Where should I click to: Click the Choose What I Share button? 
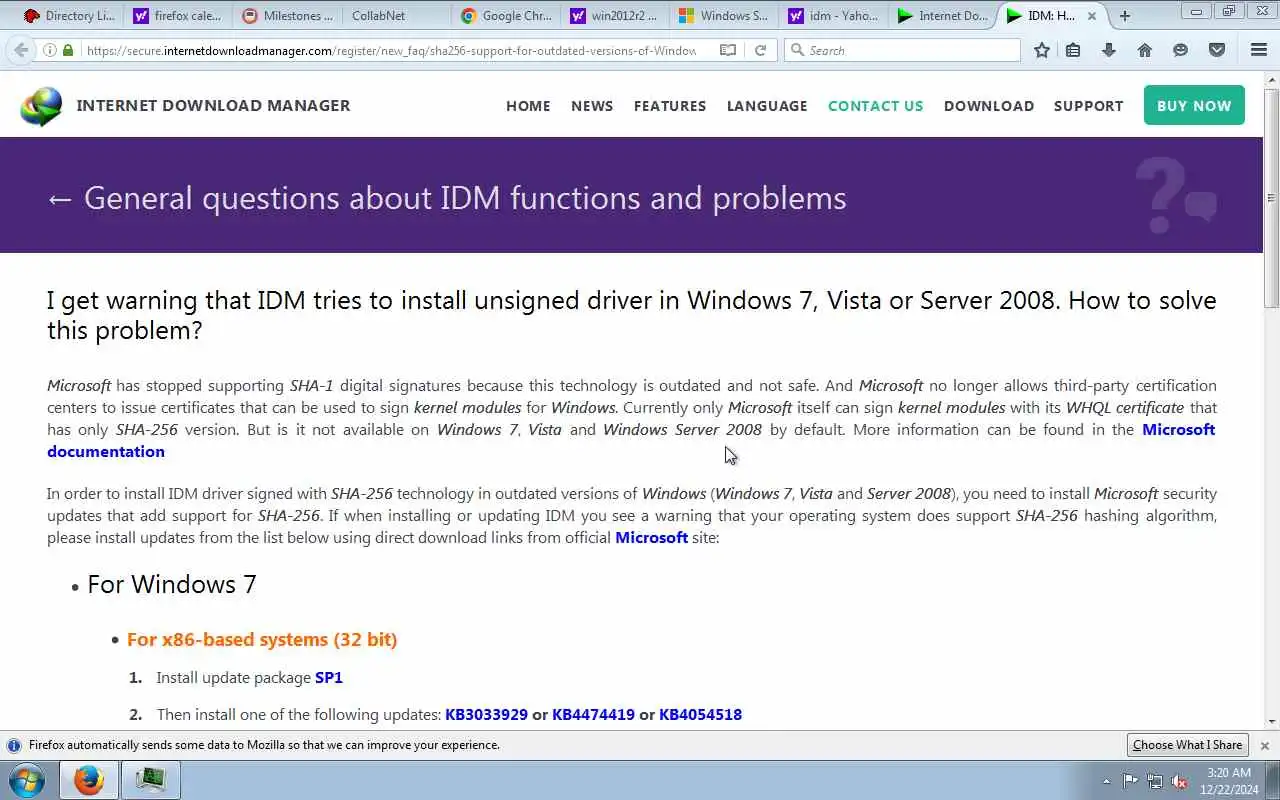coord(1187,745)
